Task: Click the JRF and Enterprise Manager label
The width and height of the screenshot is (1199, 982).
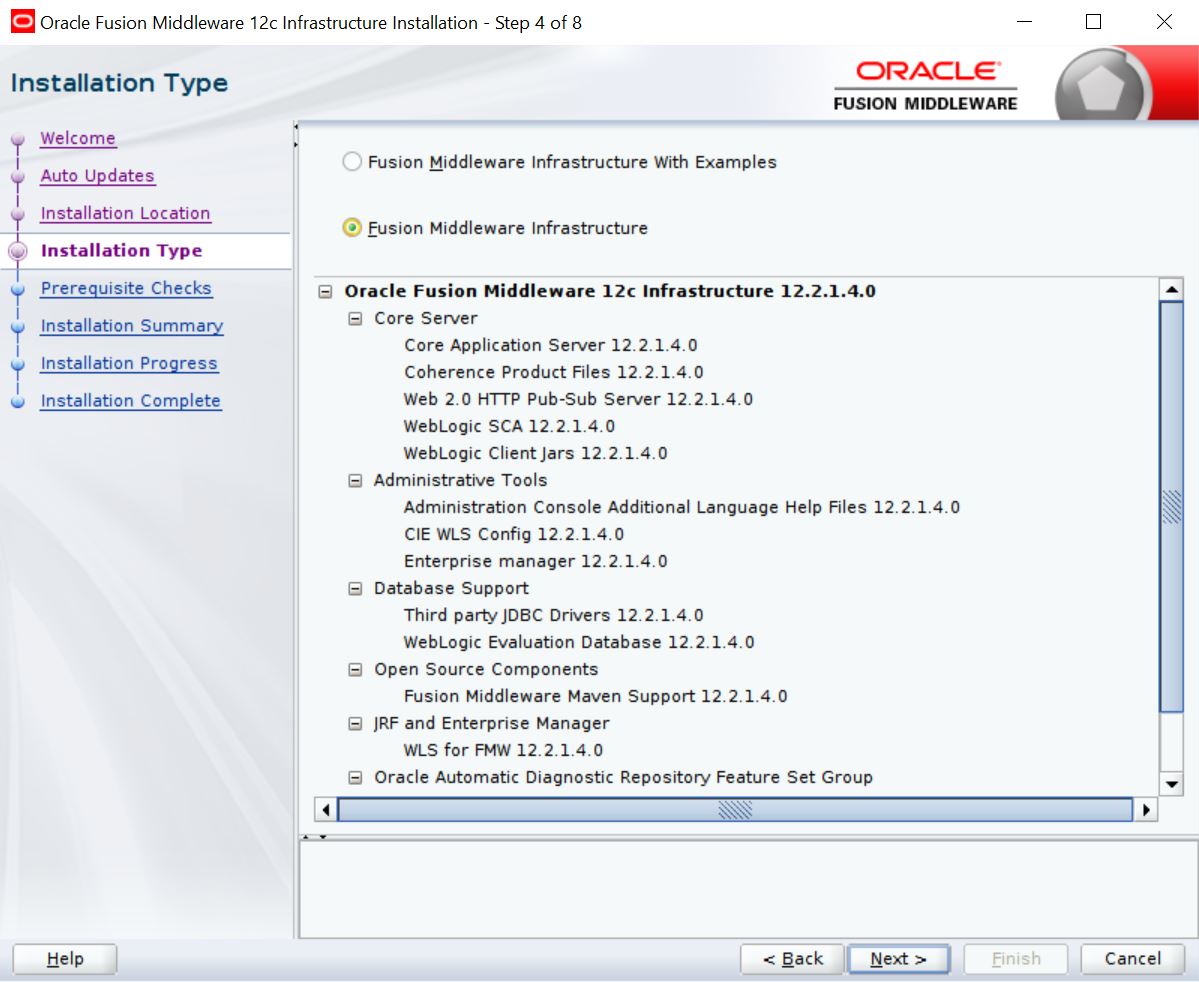Action: coord(492,723)
